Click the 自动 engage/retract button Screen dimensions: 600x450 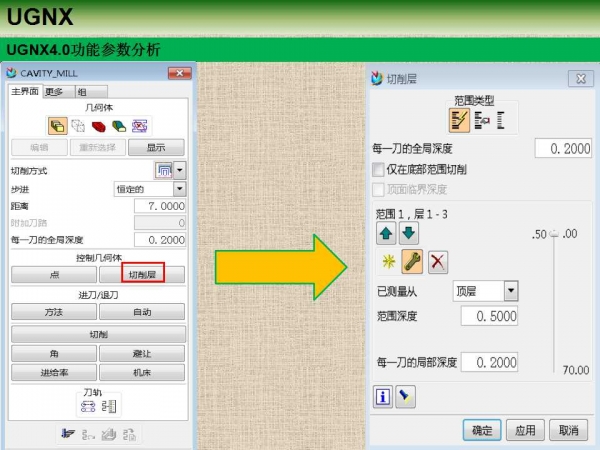pyautogui.click(x=142, y=312)
